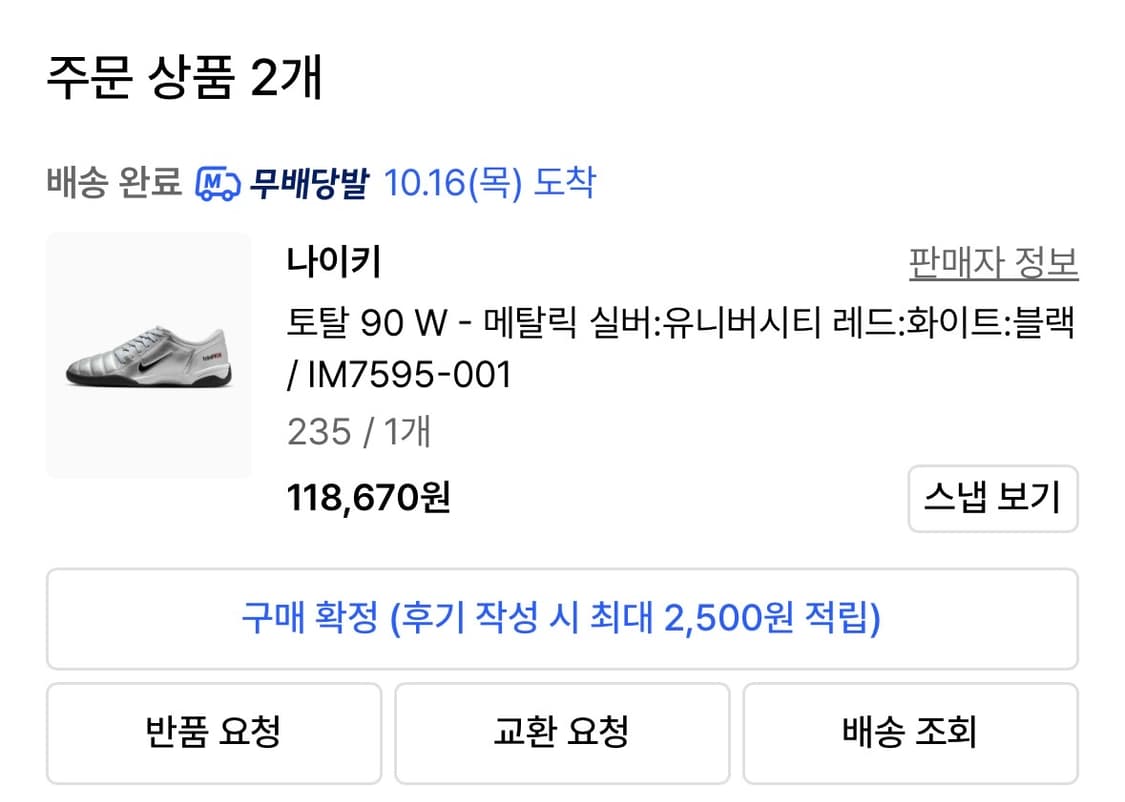Open the silver shoe product thumbnail

[x=149, y=355]
